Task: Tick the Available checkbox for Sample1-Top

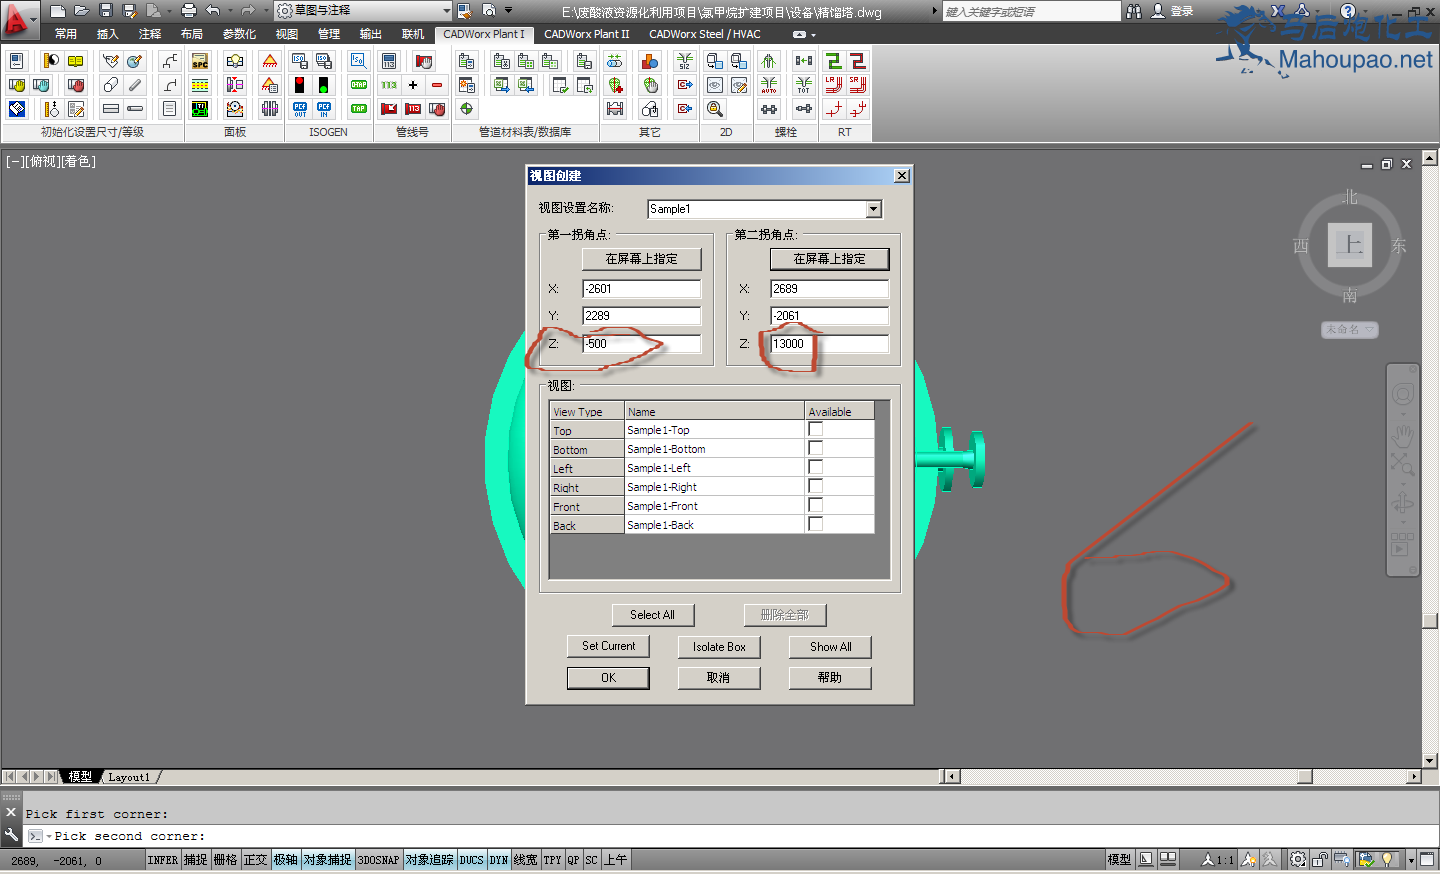Action: coord(815,429)
